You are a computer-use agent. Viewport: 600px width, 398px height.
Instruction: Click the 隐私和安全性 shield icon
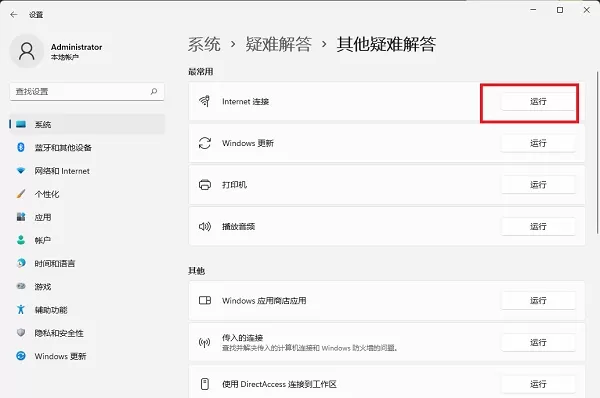pos(21,333)
